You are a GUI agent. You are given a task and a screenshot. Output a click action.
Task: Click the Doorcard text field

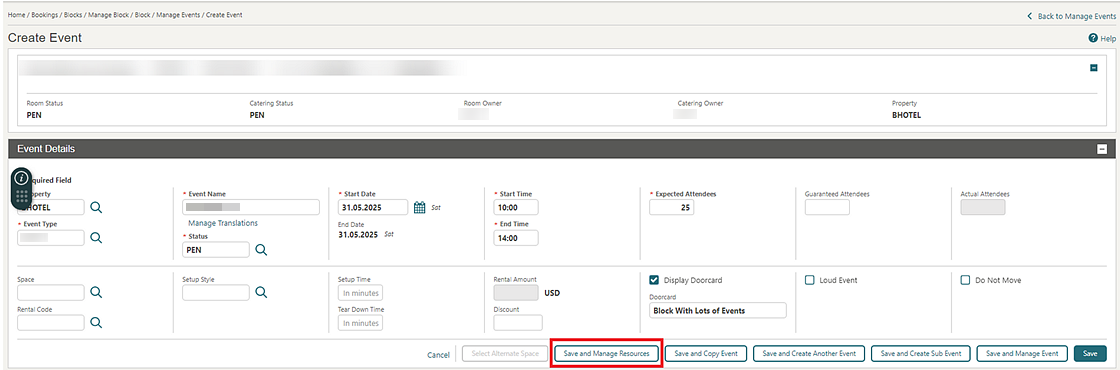click(x=718, y=310)
